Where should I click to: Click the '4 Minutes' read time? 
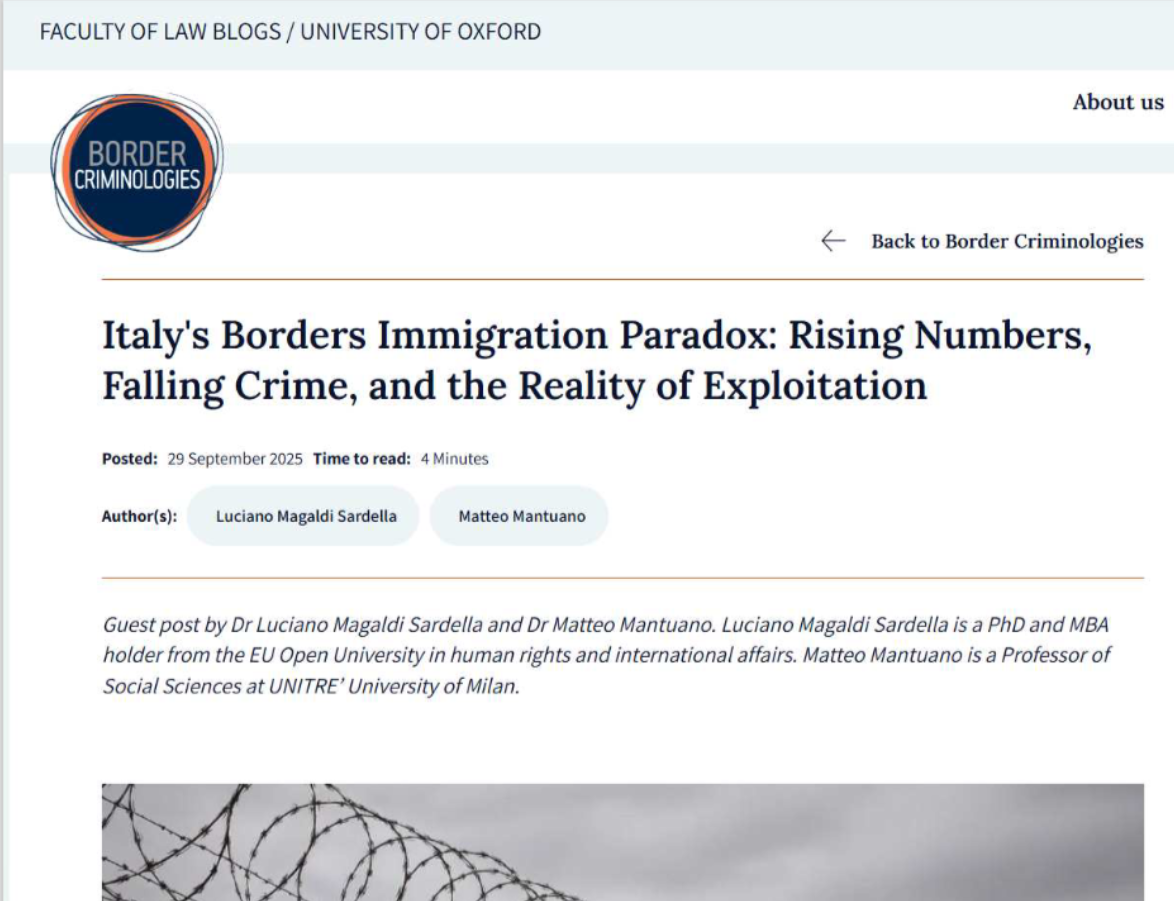[454, 458]
